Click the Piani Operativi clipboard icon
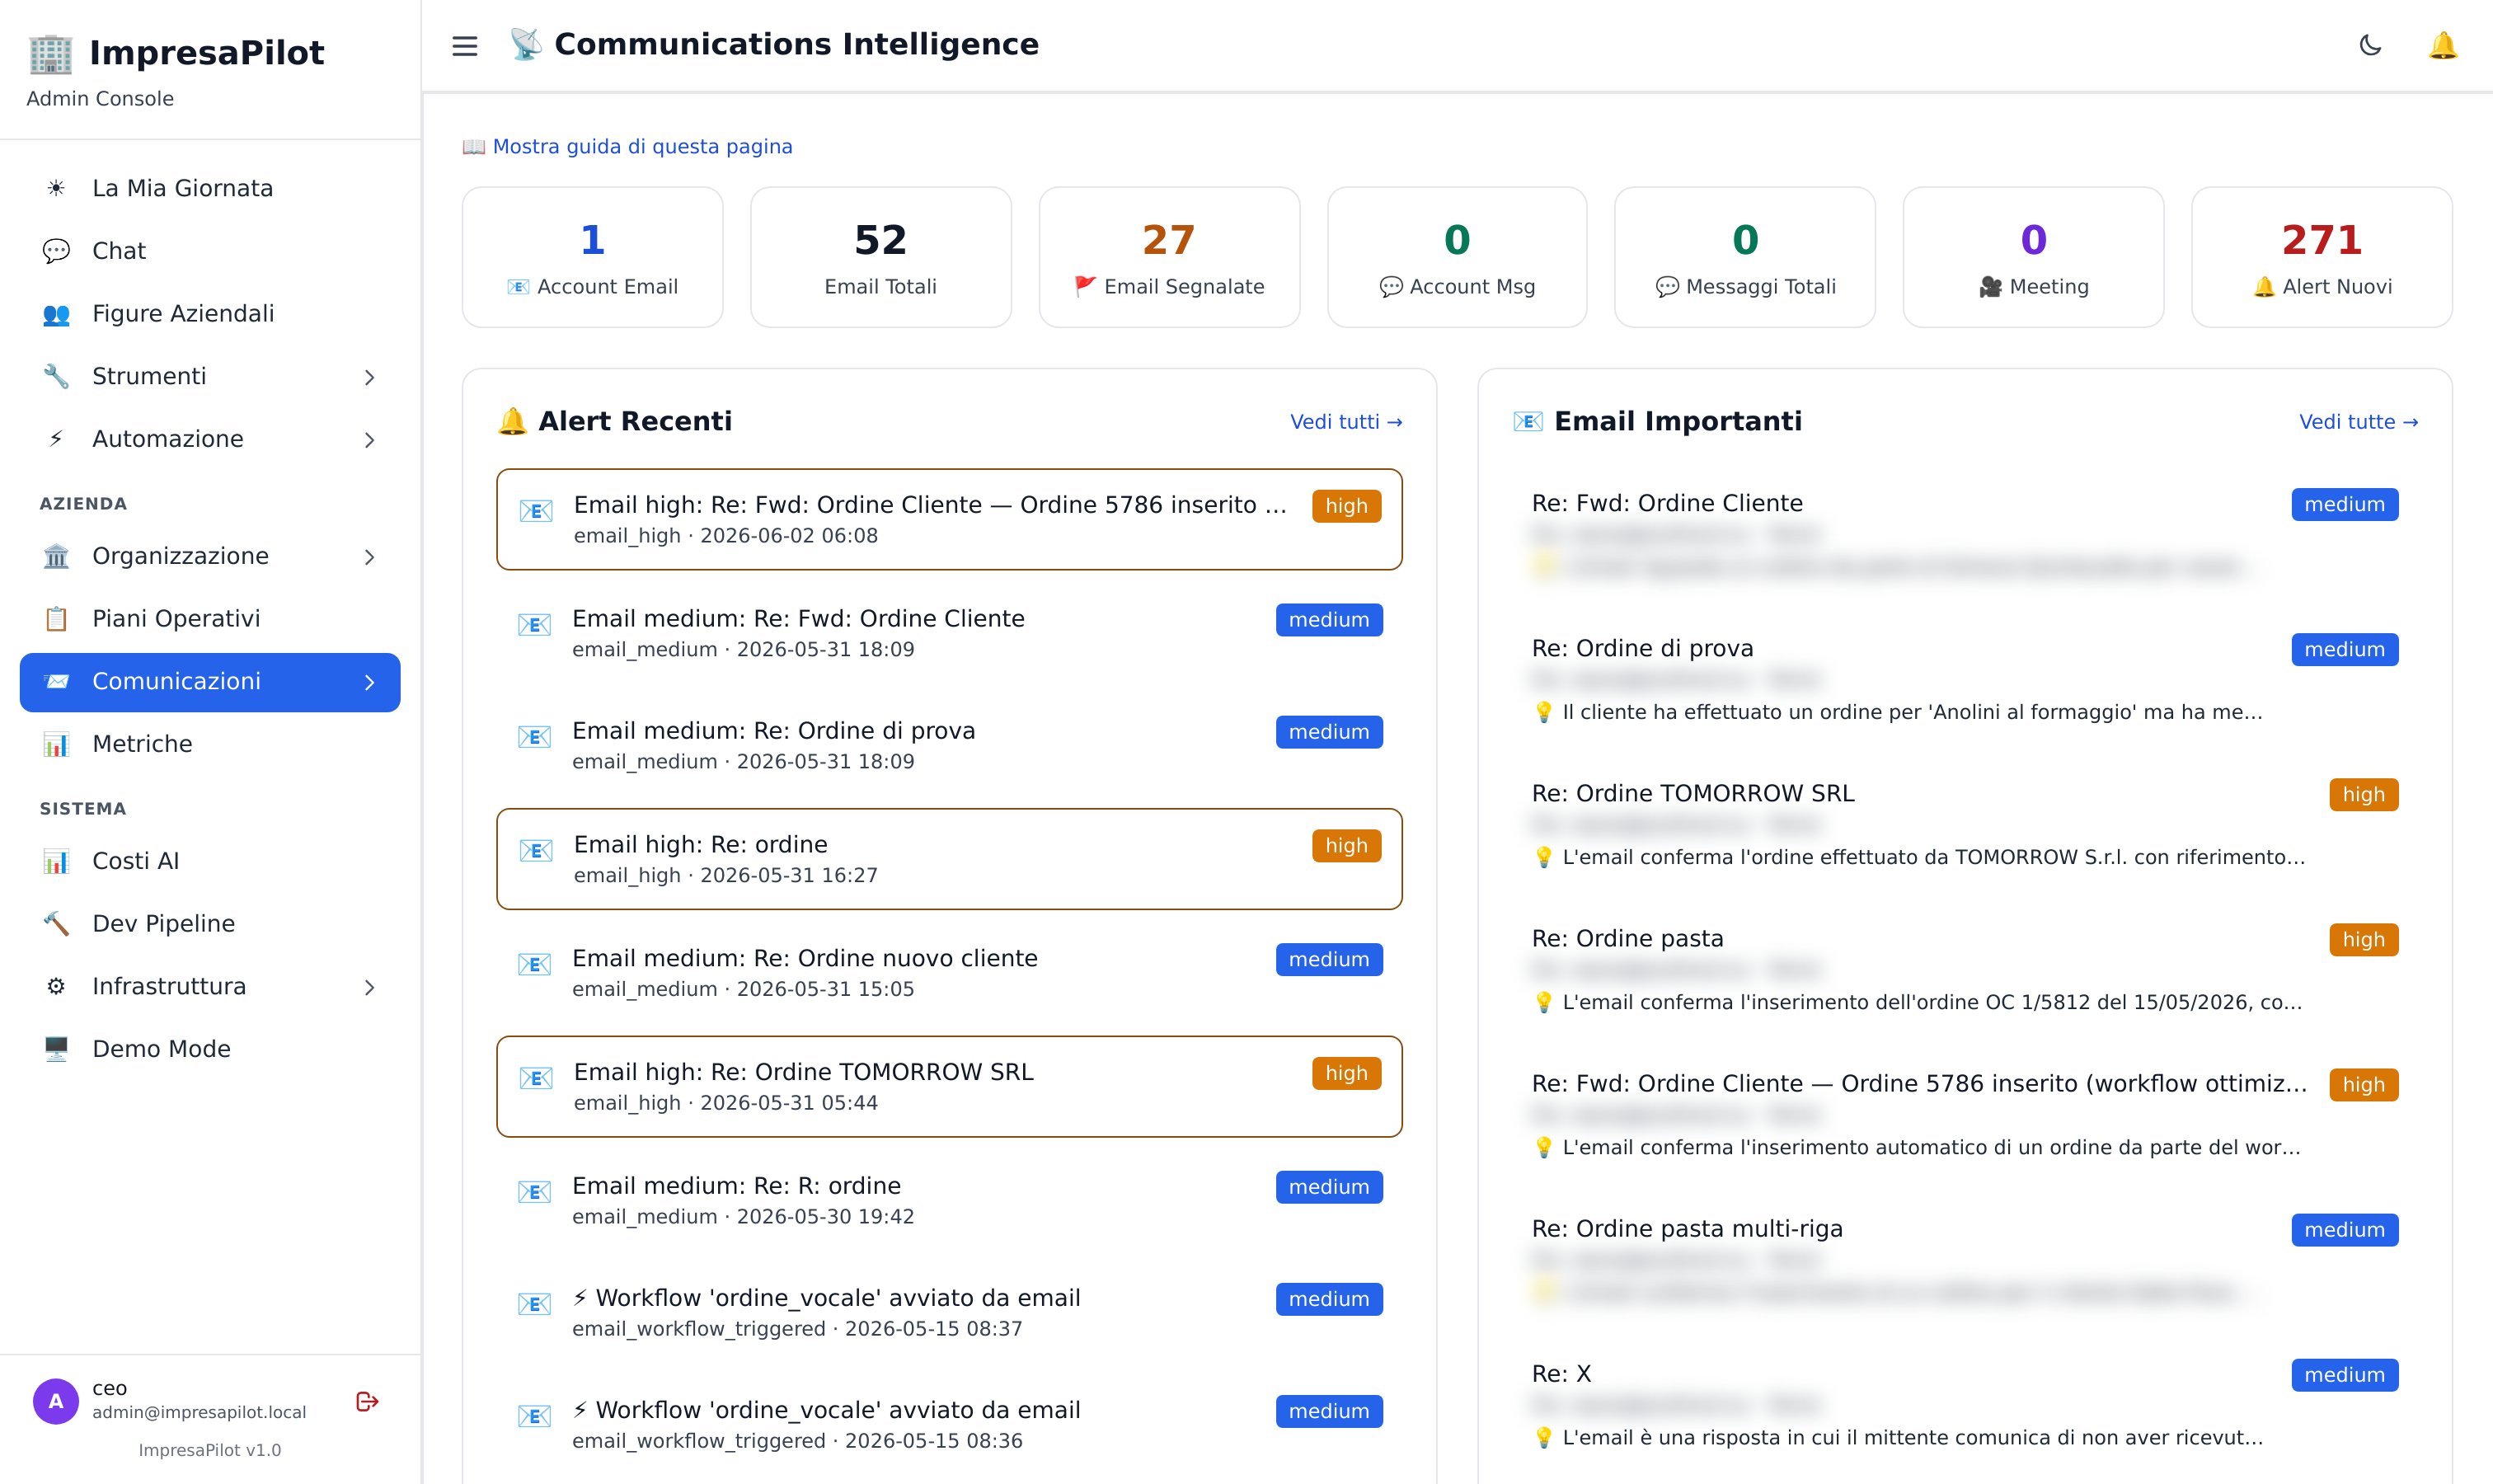The height and width of the screenshot is (1484, 2493). [x=56, y=619]
